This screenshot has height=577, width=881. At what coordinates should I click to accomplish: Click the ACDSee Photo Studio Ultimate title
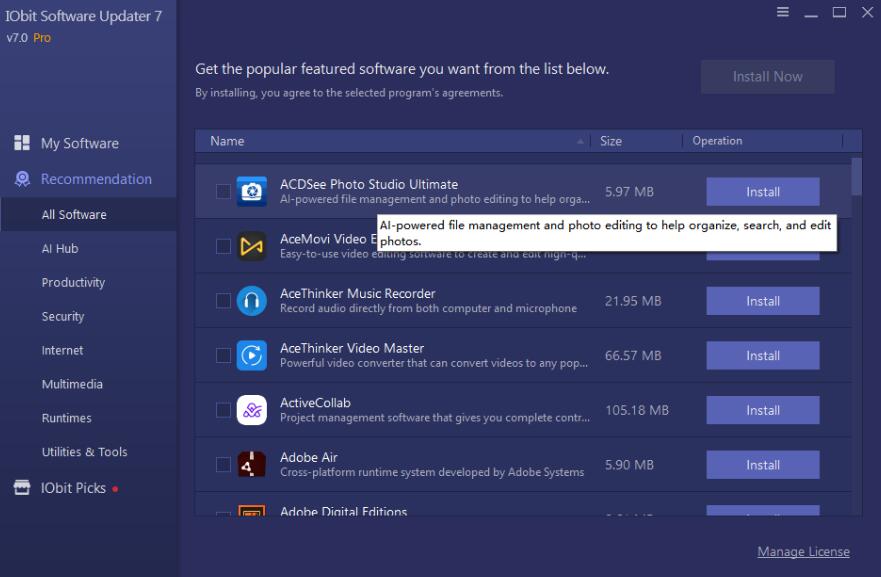click(369, 184)
